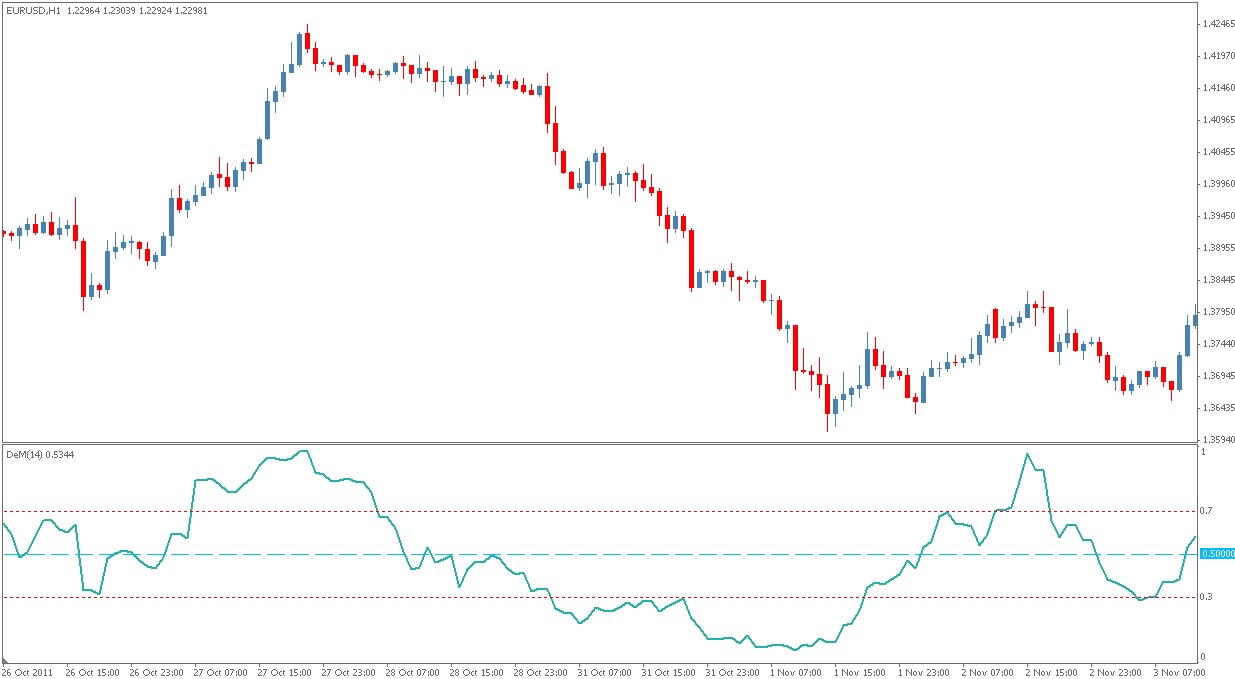Select the highlighted 0.5000 level price tag
The width and height of the screenshot is (1235, 679).
(x=1218, y=553)
